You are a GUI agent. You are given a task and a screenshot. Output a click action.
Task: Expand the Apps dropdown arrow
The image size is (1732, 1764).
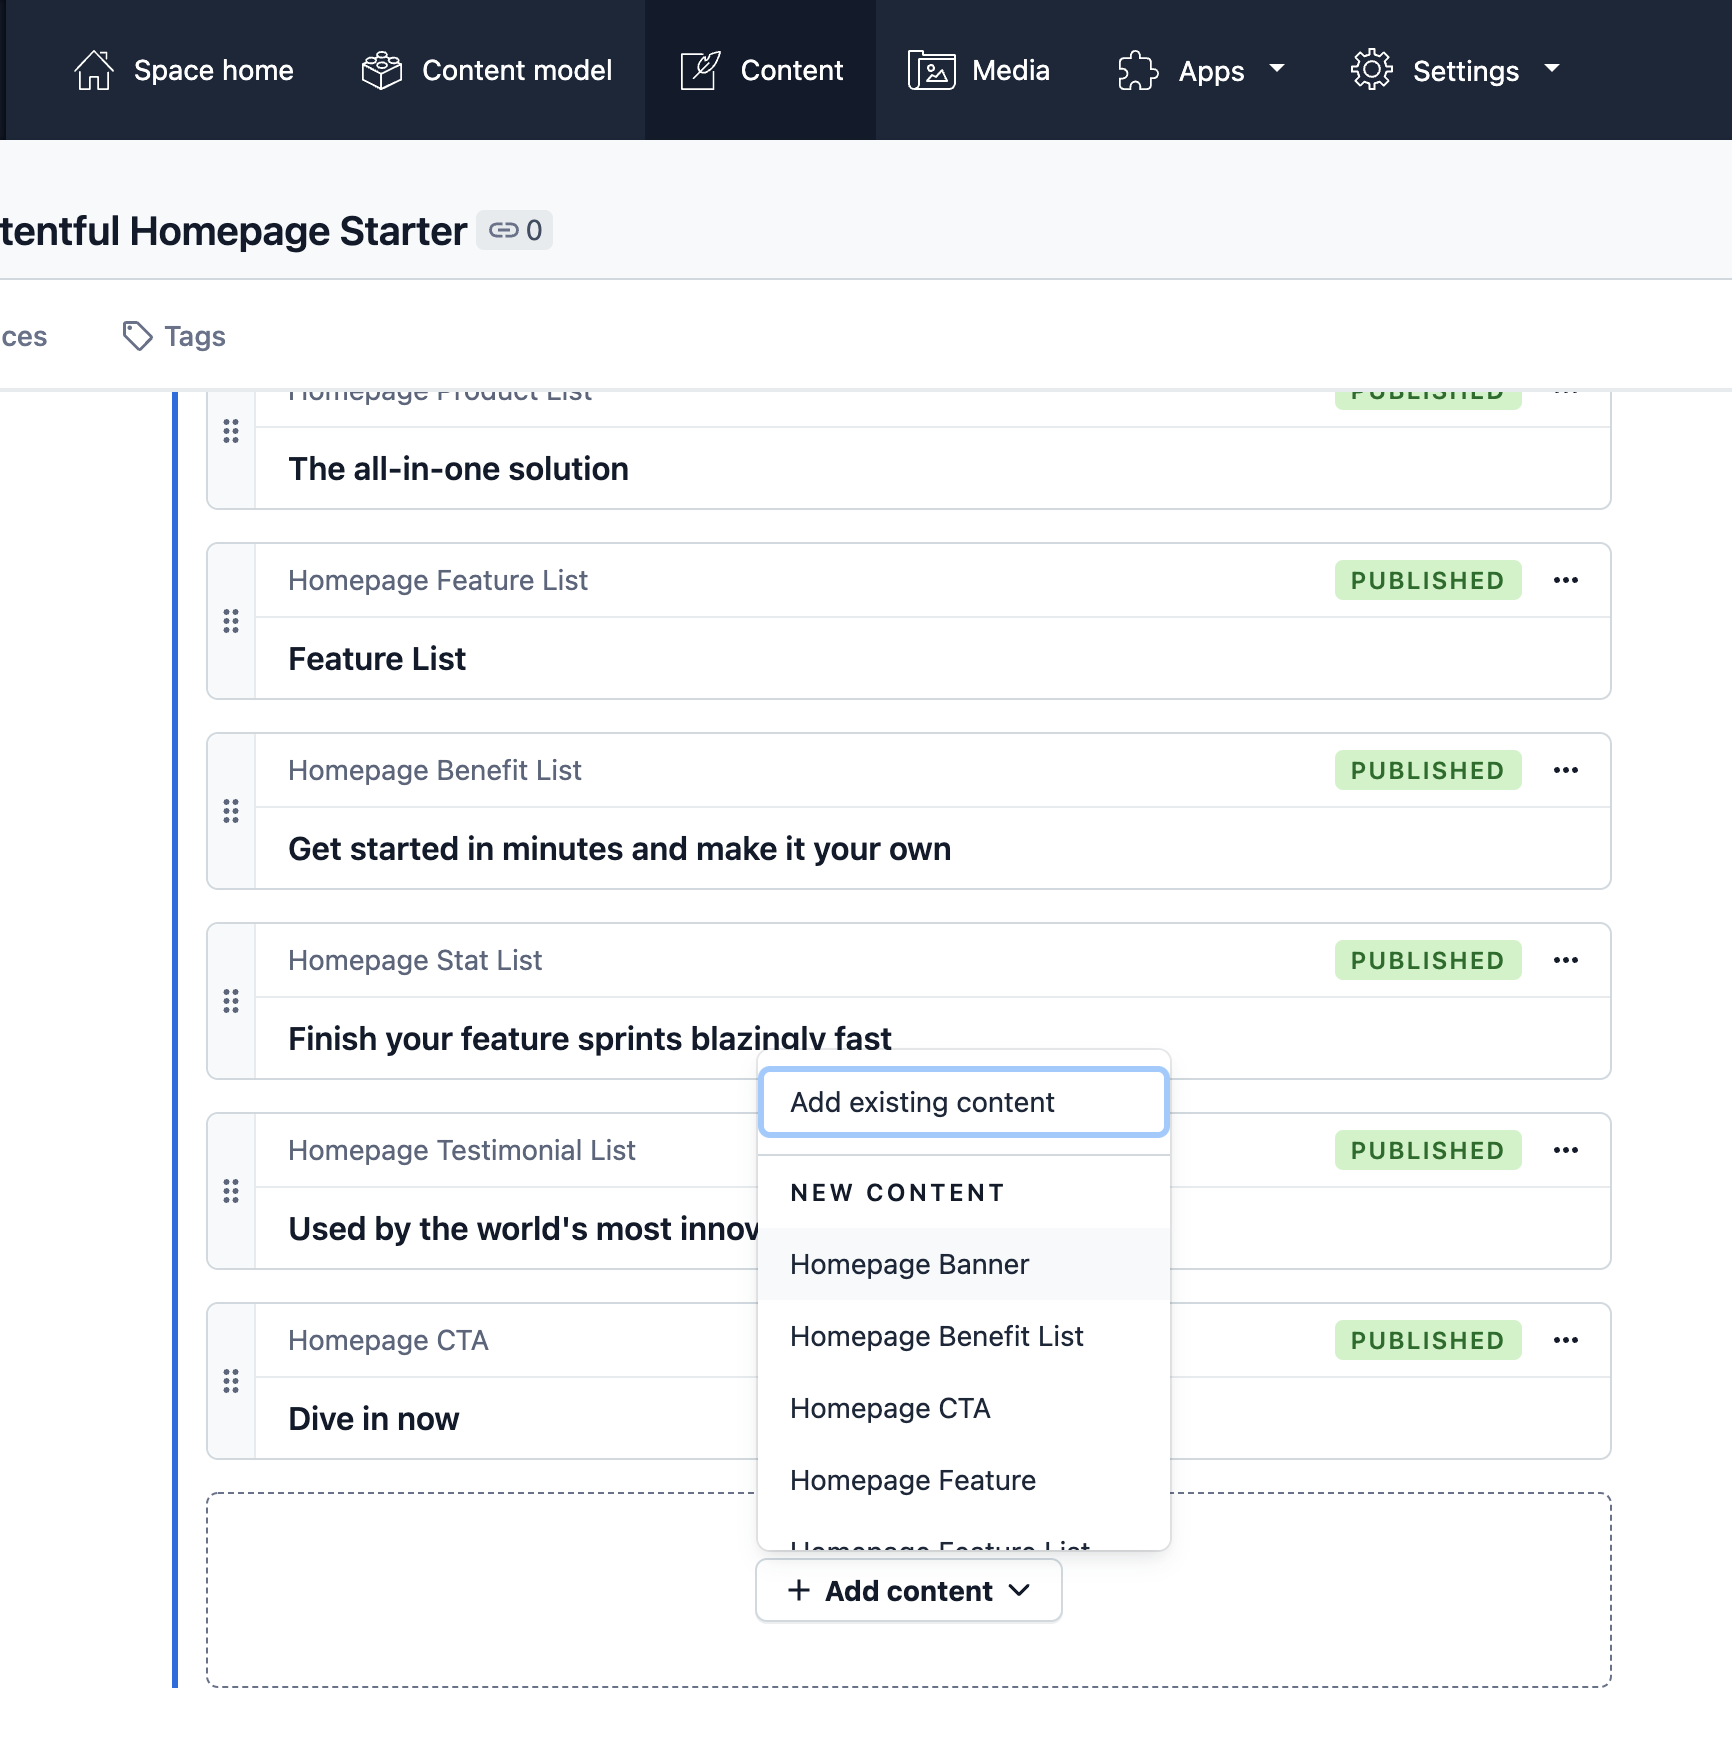(x=1277, y=69)
